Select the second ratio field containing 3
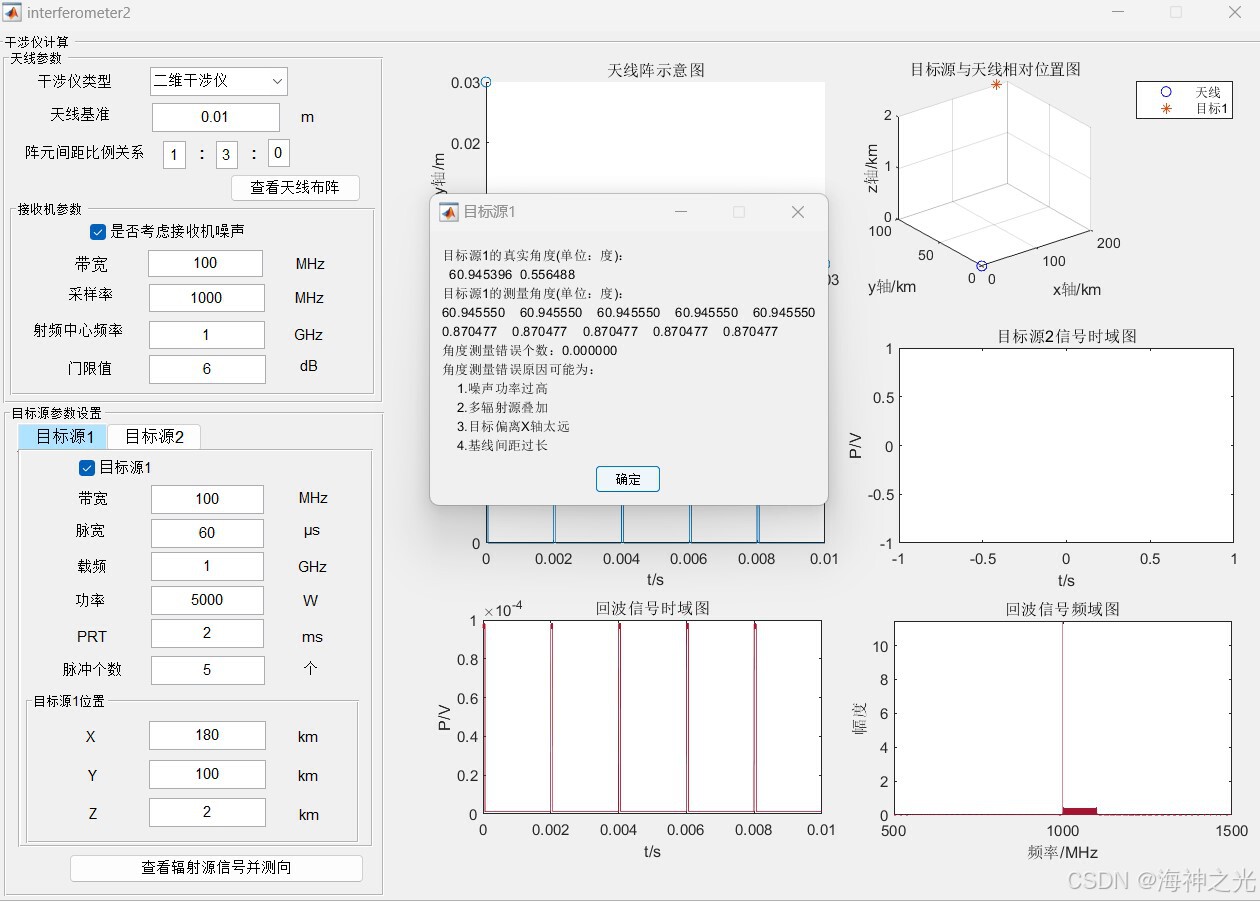Viewport: 1260px width, 902px height. 226,154
